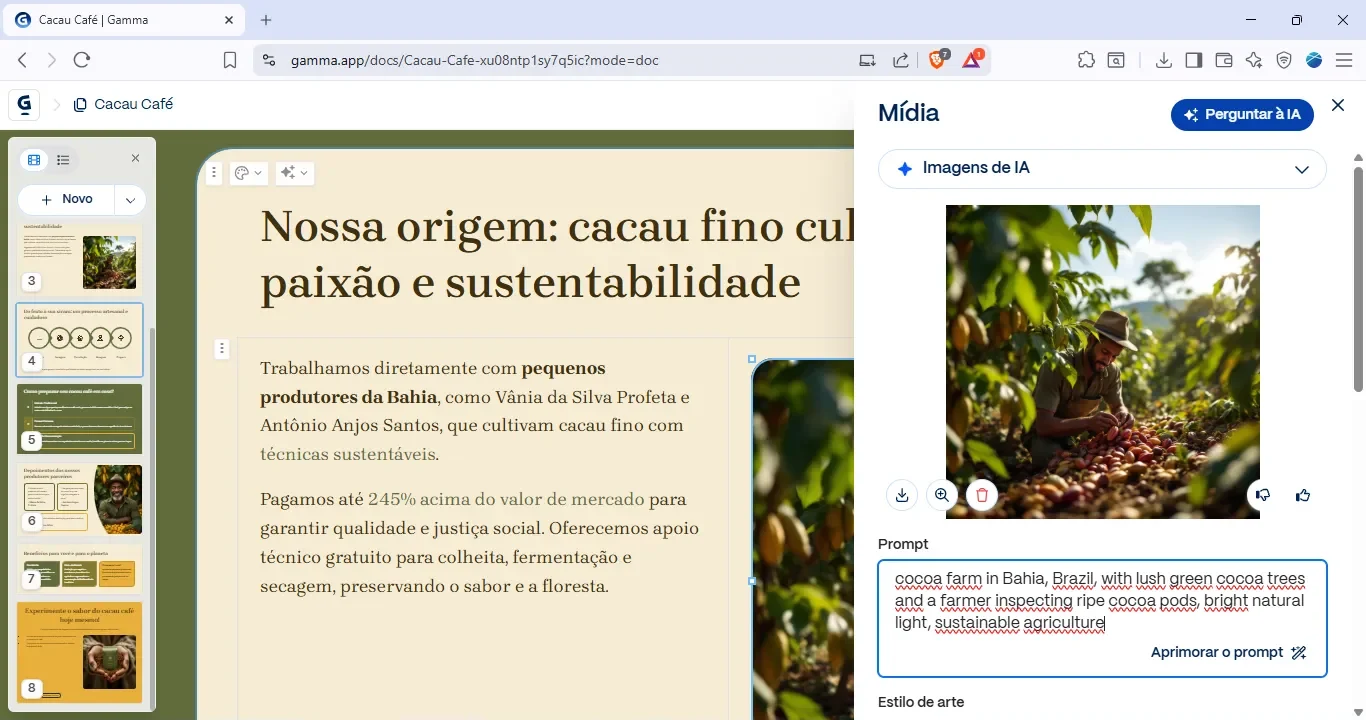
Task: Close the card sidebar panel
Action: click(136, 159)
